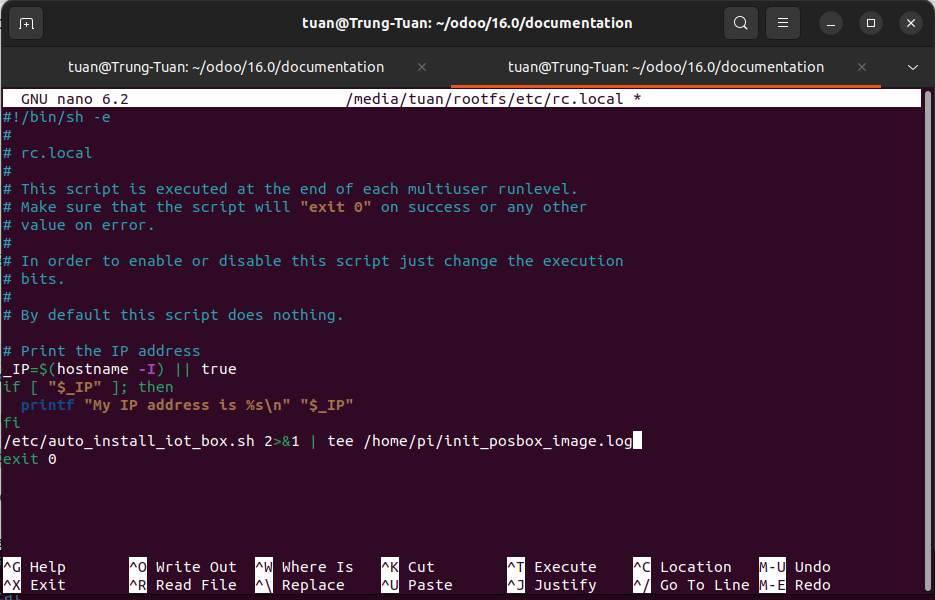Close the first terminal tab
This screenshot has width=935, height=600.
click(x=421, y=67)
